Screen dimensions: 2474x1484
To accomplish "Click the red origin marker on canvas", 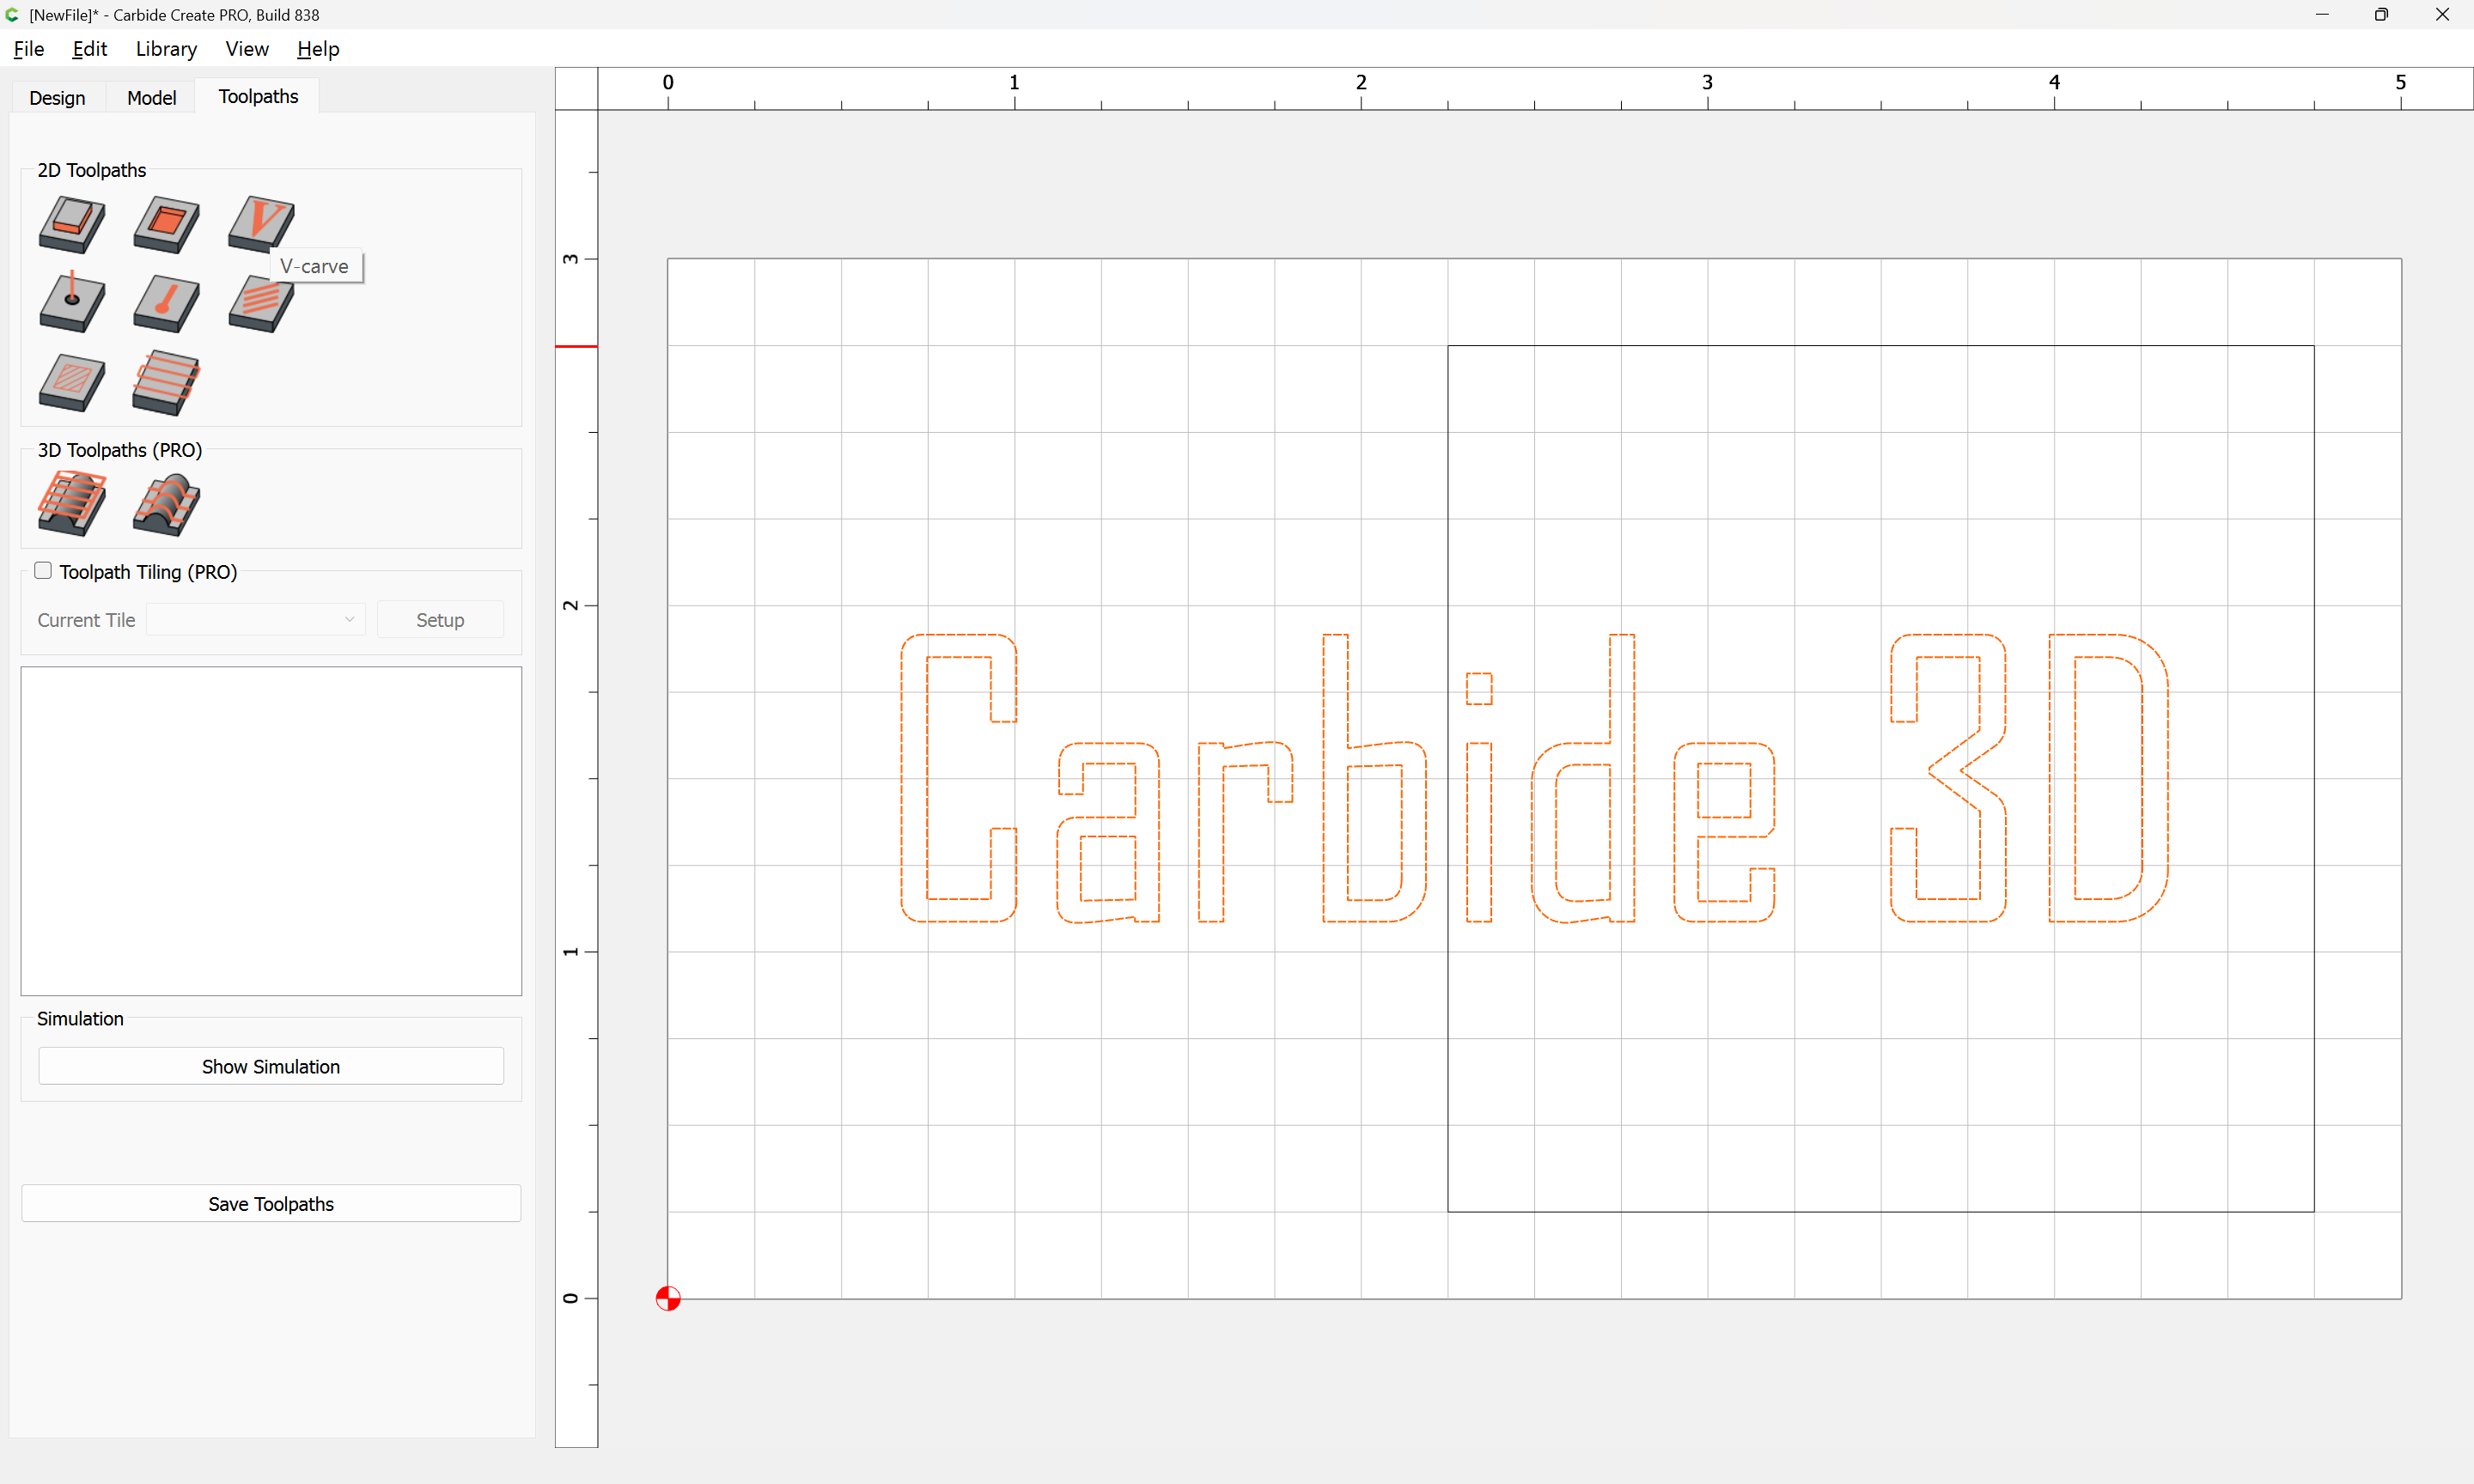I will pyautogui.click(x=668, y=1299).
